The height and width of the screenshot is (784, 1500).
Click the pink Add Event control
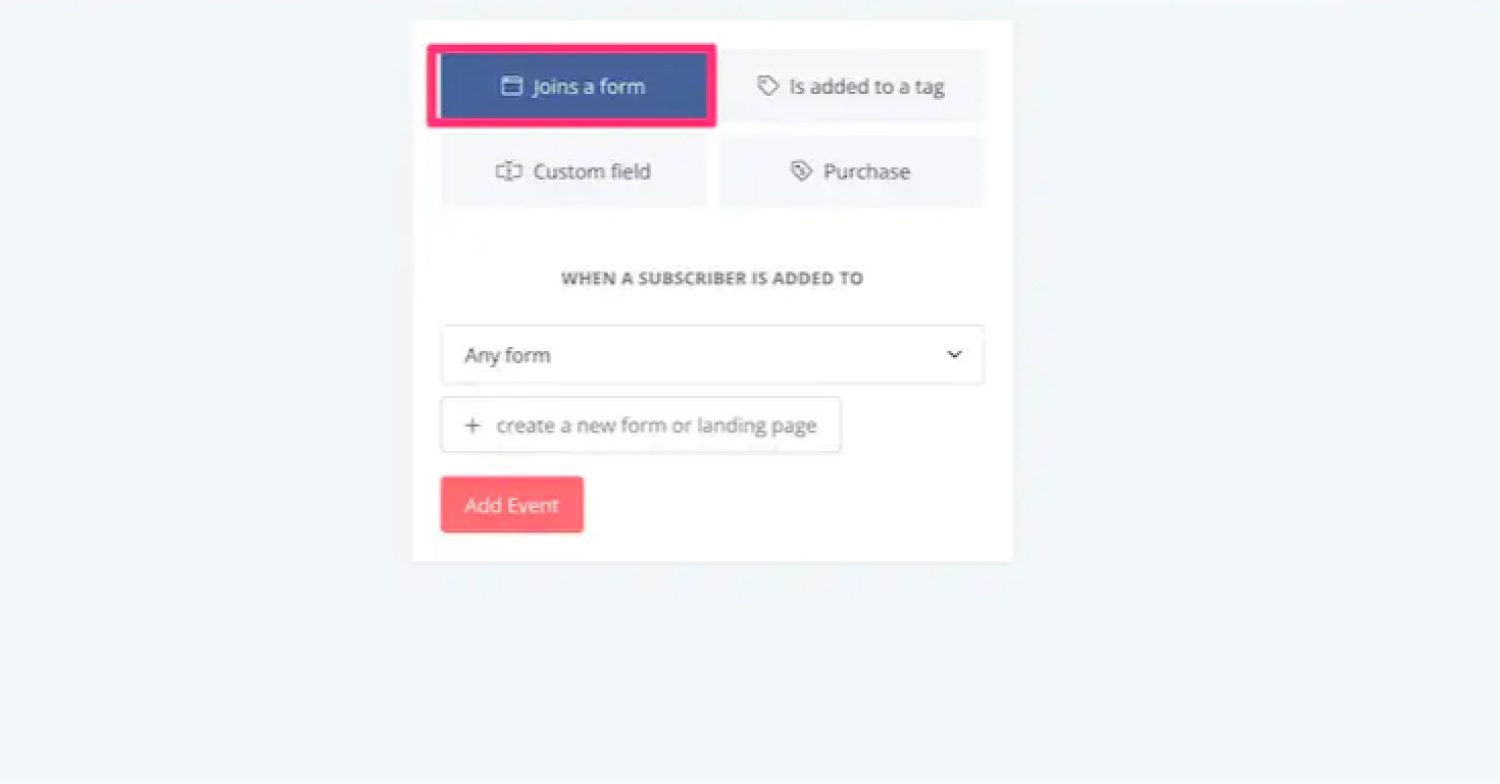pos(511,504)
